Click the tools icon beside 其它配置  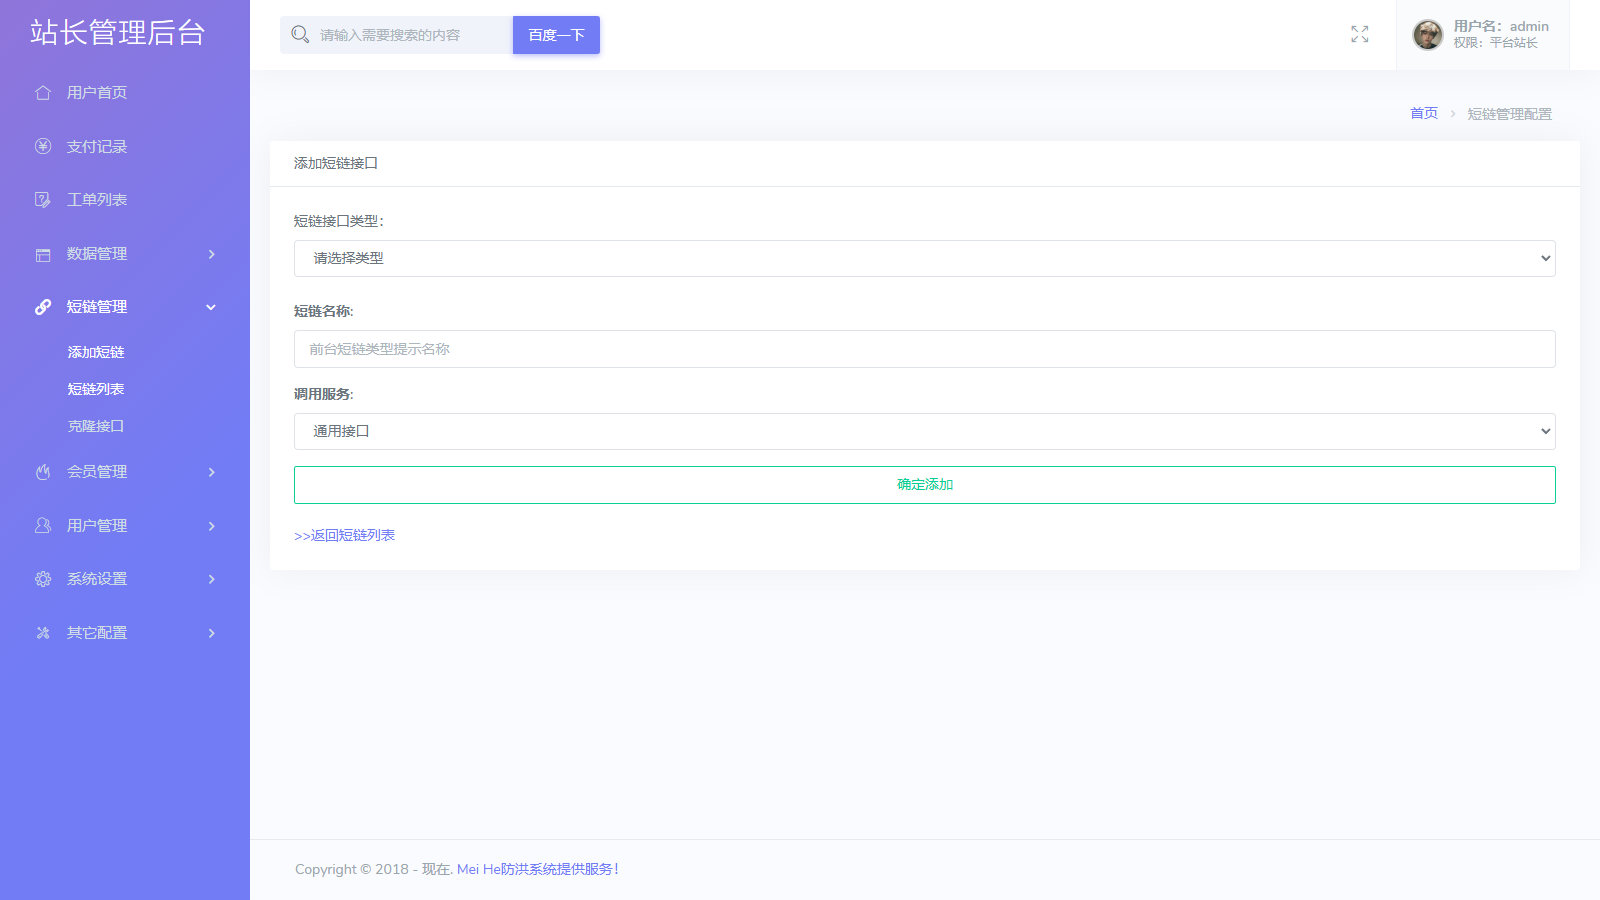pos(43,633)
